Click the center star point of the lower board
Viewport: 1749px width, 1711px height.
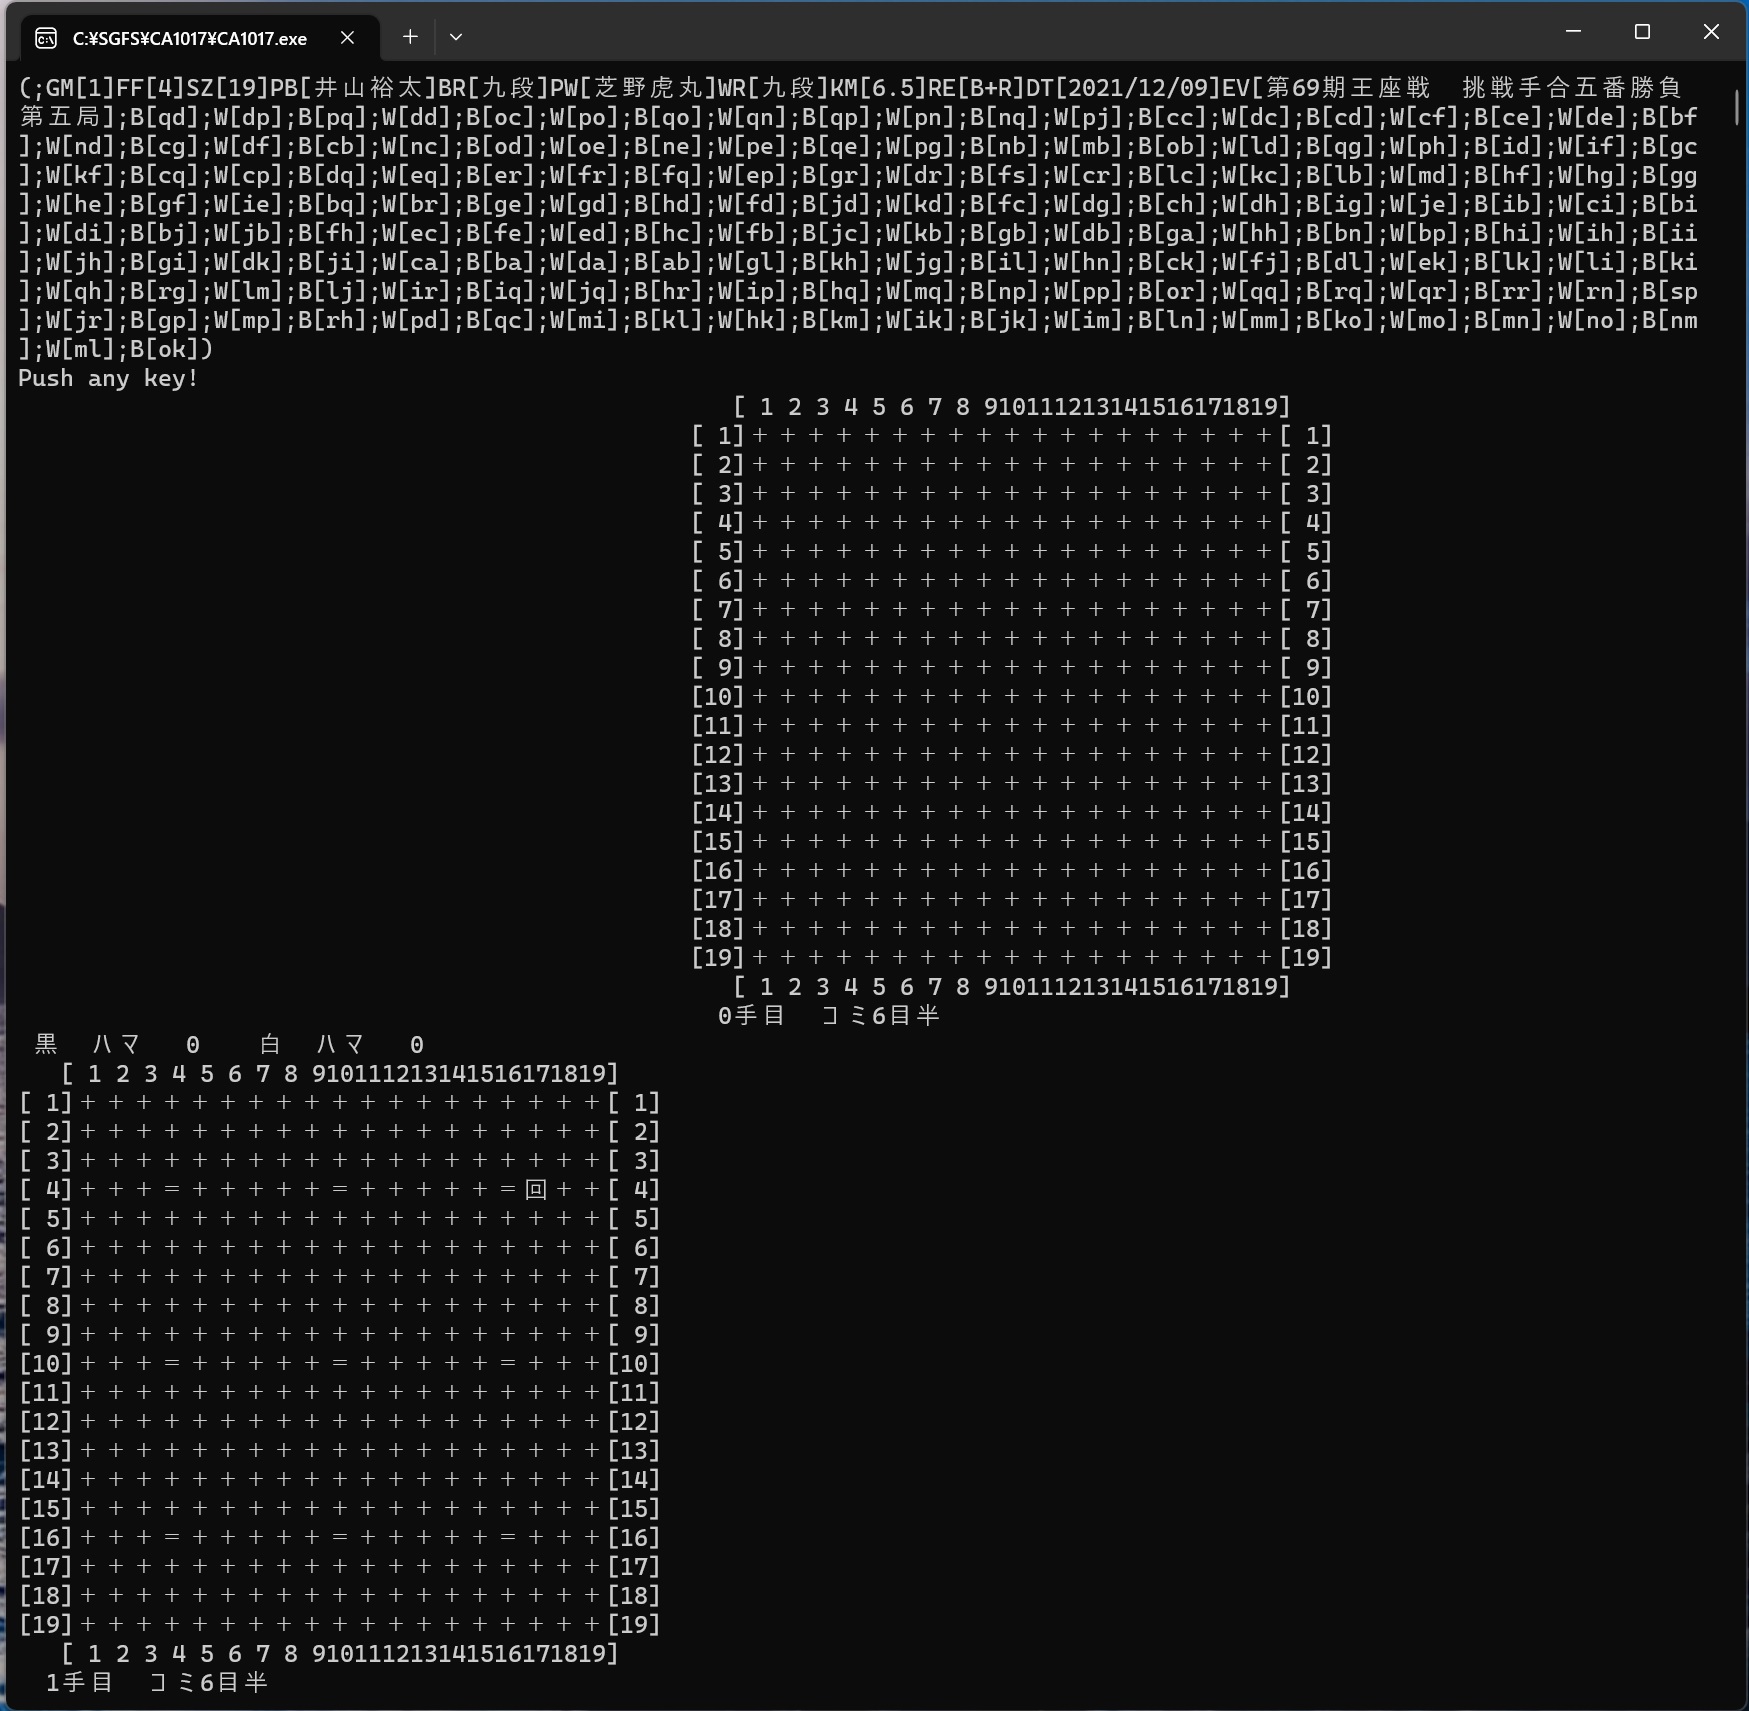pos(340,1363)
